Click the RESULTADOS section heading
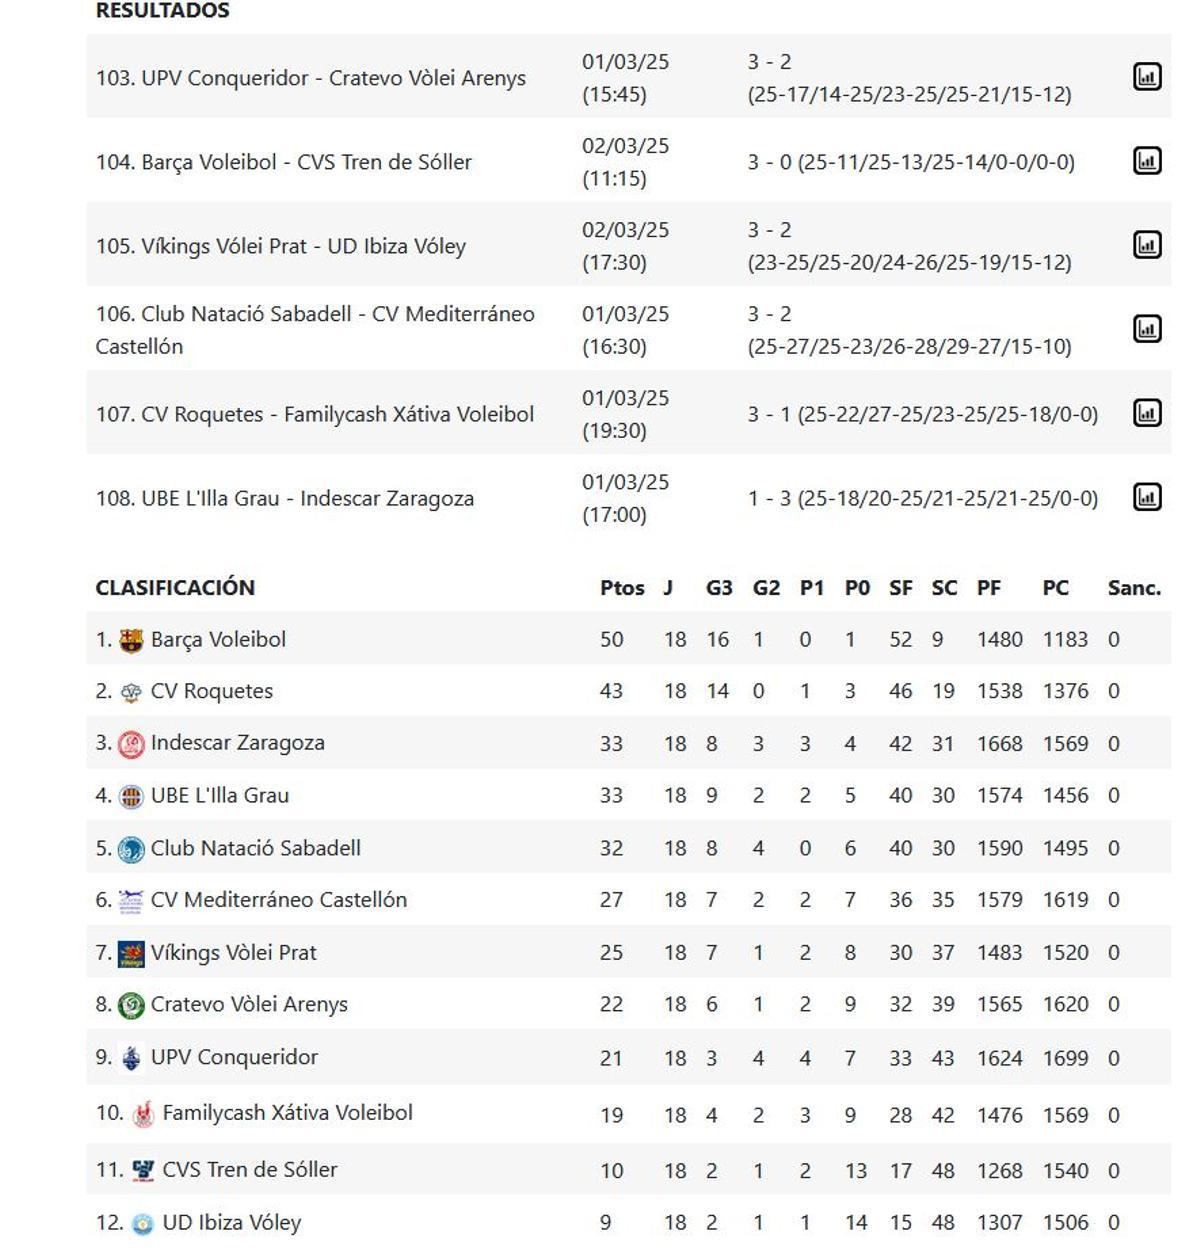 (161, 11)
